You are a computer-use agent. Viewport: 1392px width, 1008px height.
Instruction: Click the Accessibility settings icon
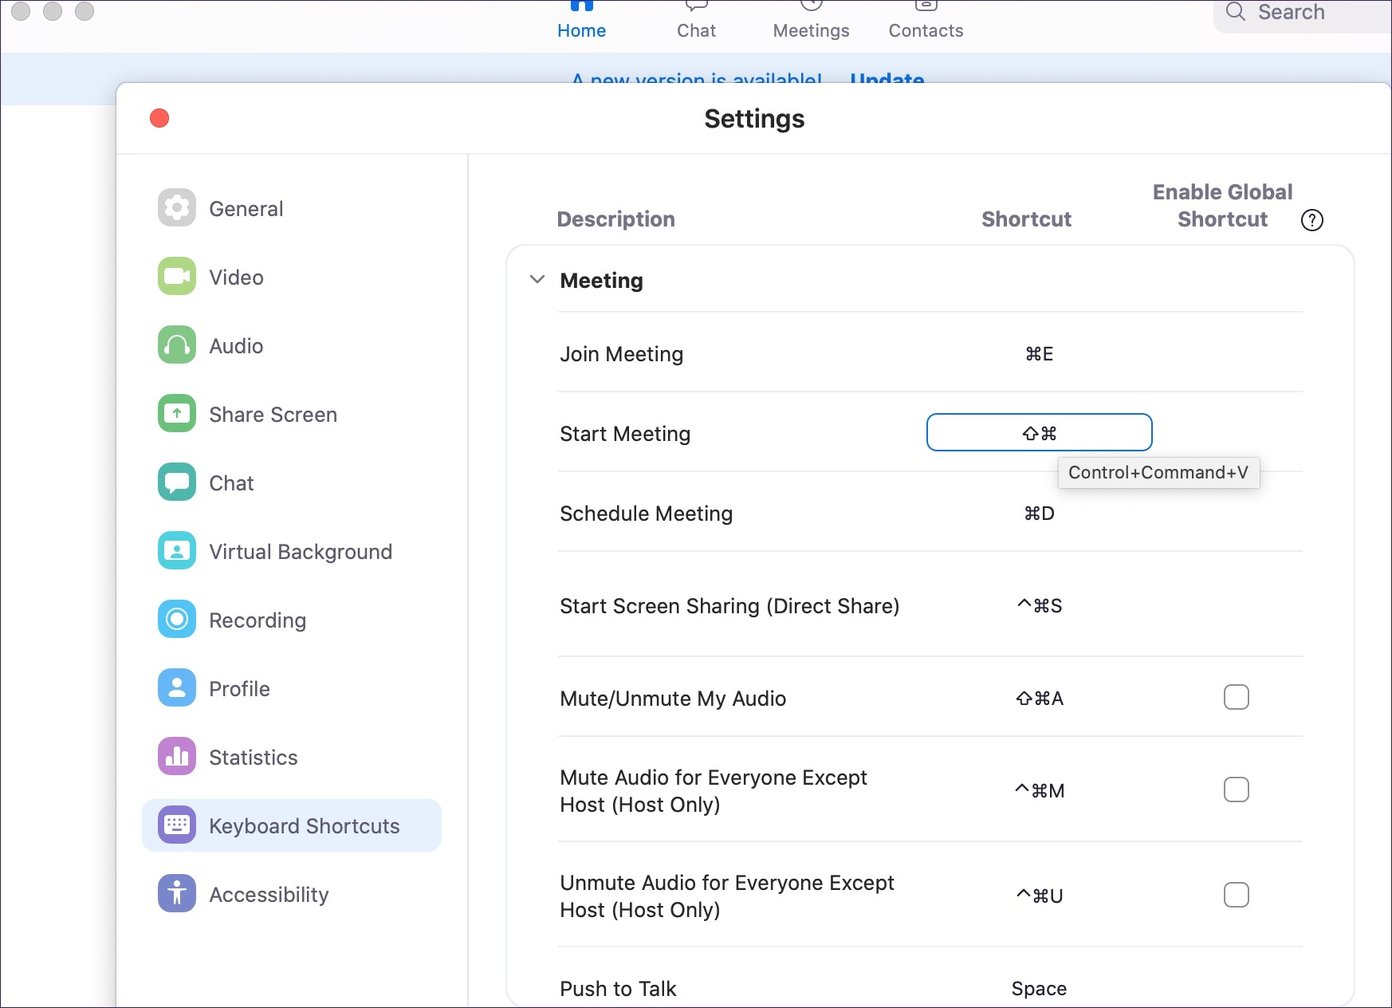(x=177, y=894)
